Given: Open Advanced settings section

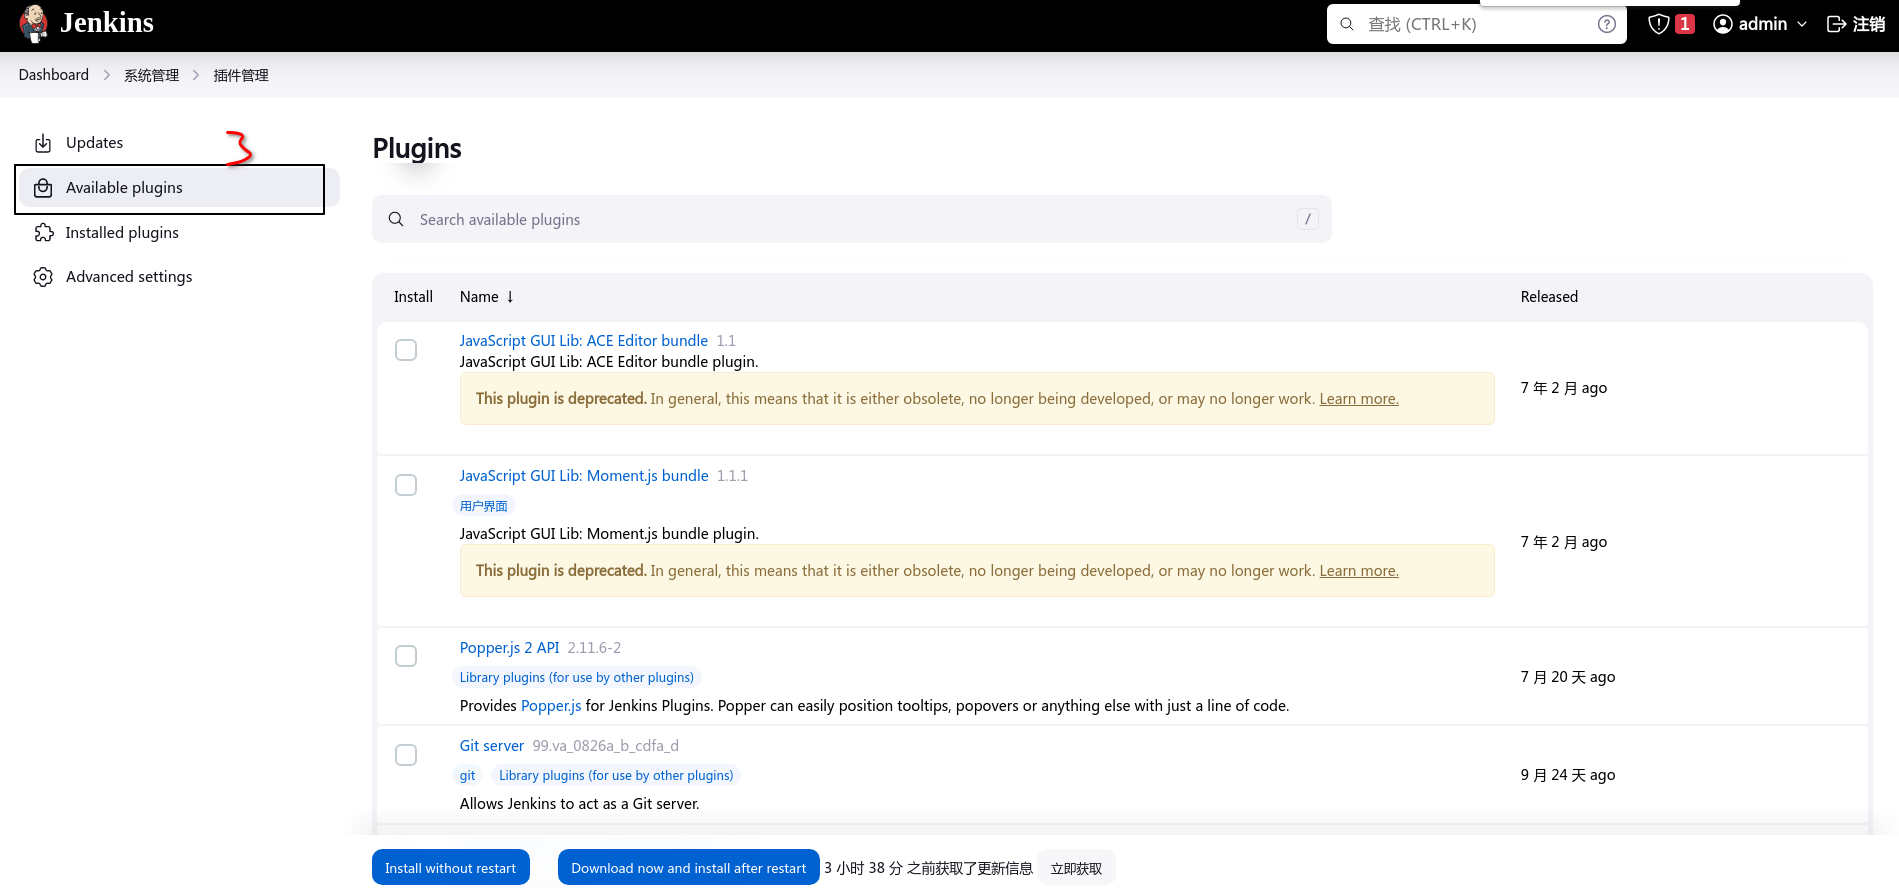Looking at the screenshot, I should pyautogui.click(x=178, y=277).
